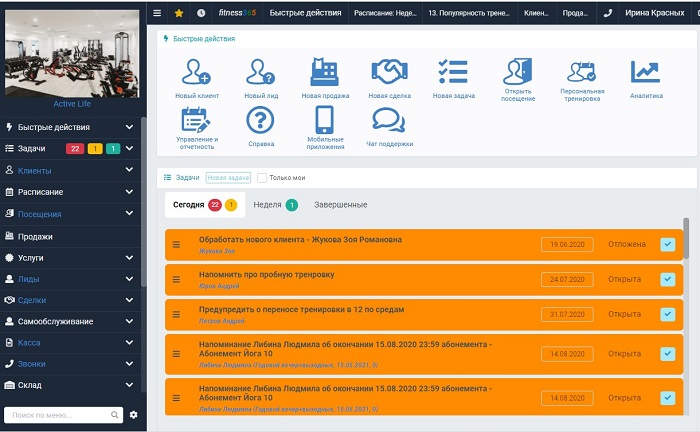
Task: Mark Жукова Зоя Романовна task as done
Action: pos(667,244)
